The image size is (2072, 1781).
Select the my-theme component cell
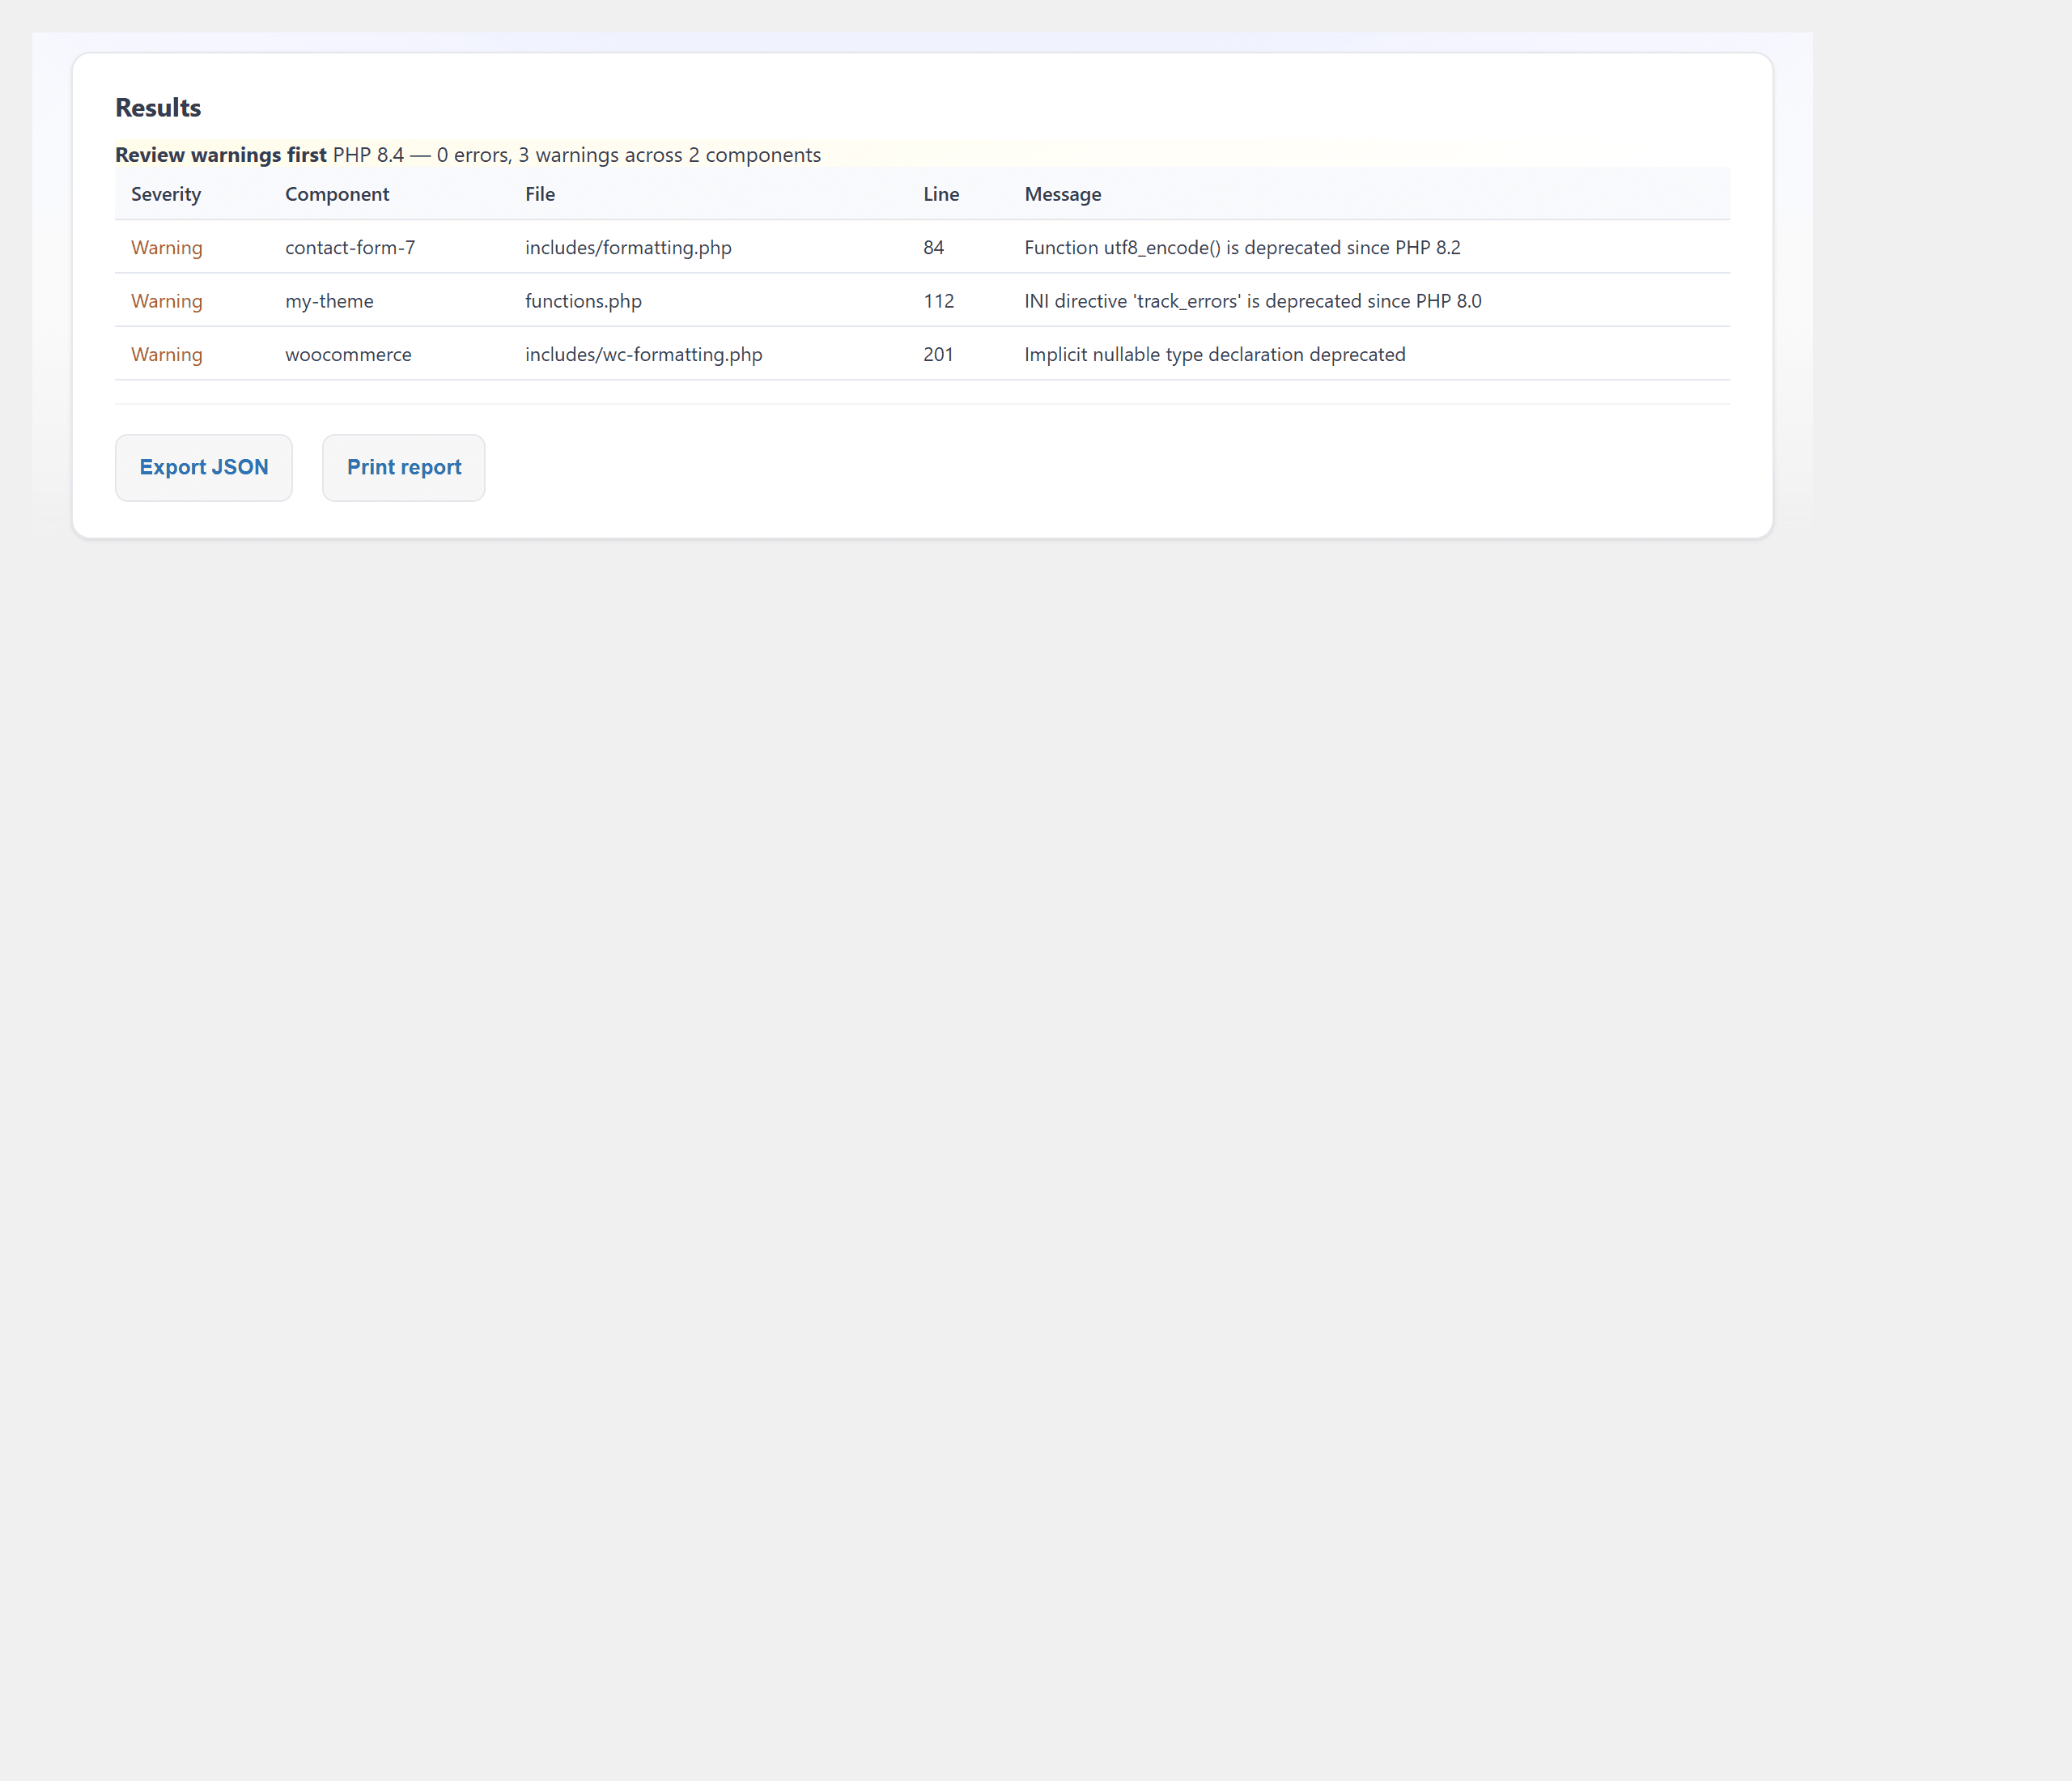[329, 301]
